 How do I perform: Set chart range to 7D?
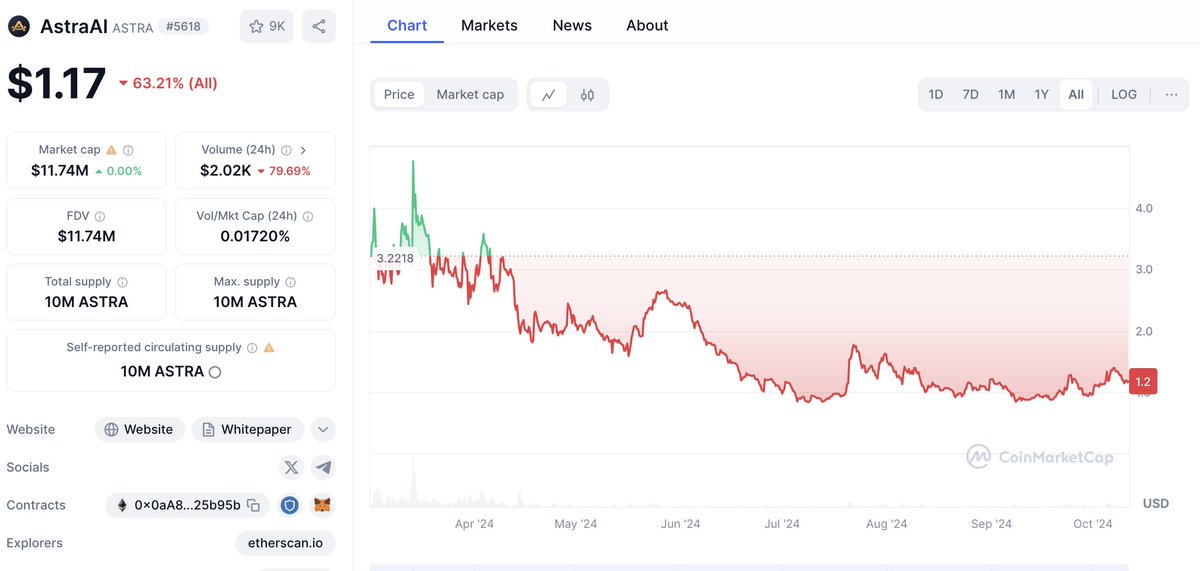coord(970,95)
